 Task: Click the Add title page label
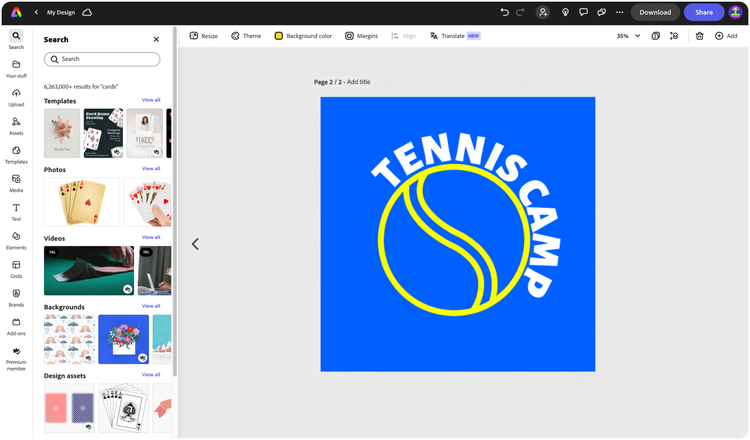pyautogui.click(x=358, y=82)
